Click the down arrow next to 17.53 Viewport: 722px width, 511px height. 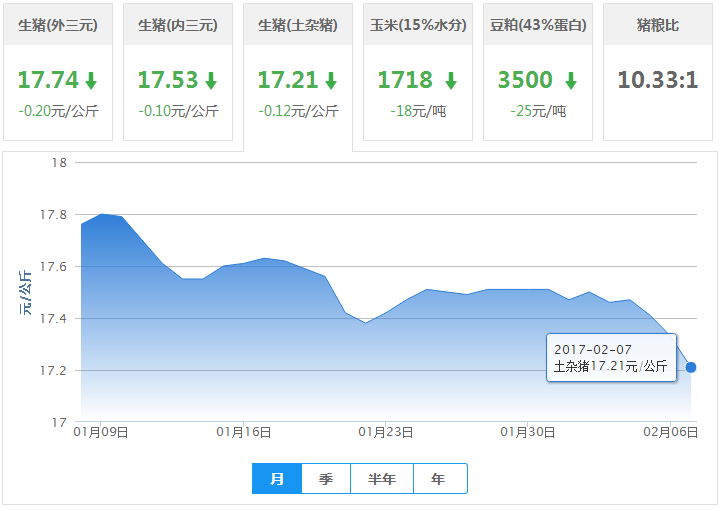pyautogui.click(x=211, y=81)
